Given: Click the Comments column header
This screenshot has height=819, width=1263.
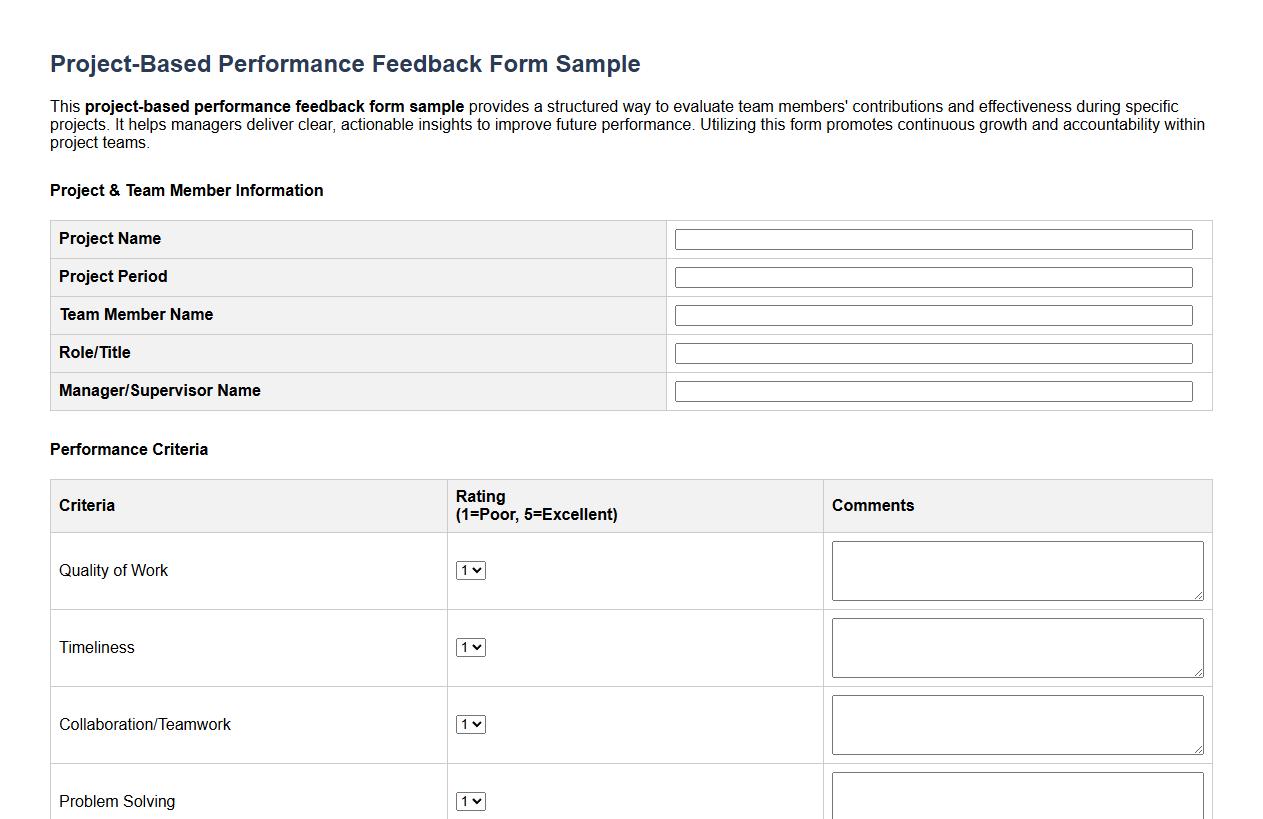Looking at the screenshot, I should pyautogui.click(x=873, y=505).
